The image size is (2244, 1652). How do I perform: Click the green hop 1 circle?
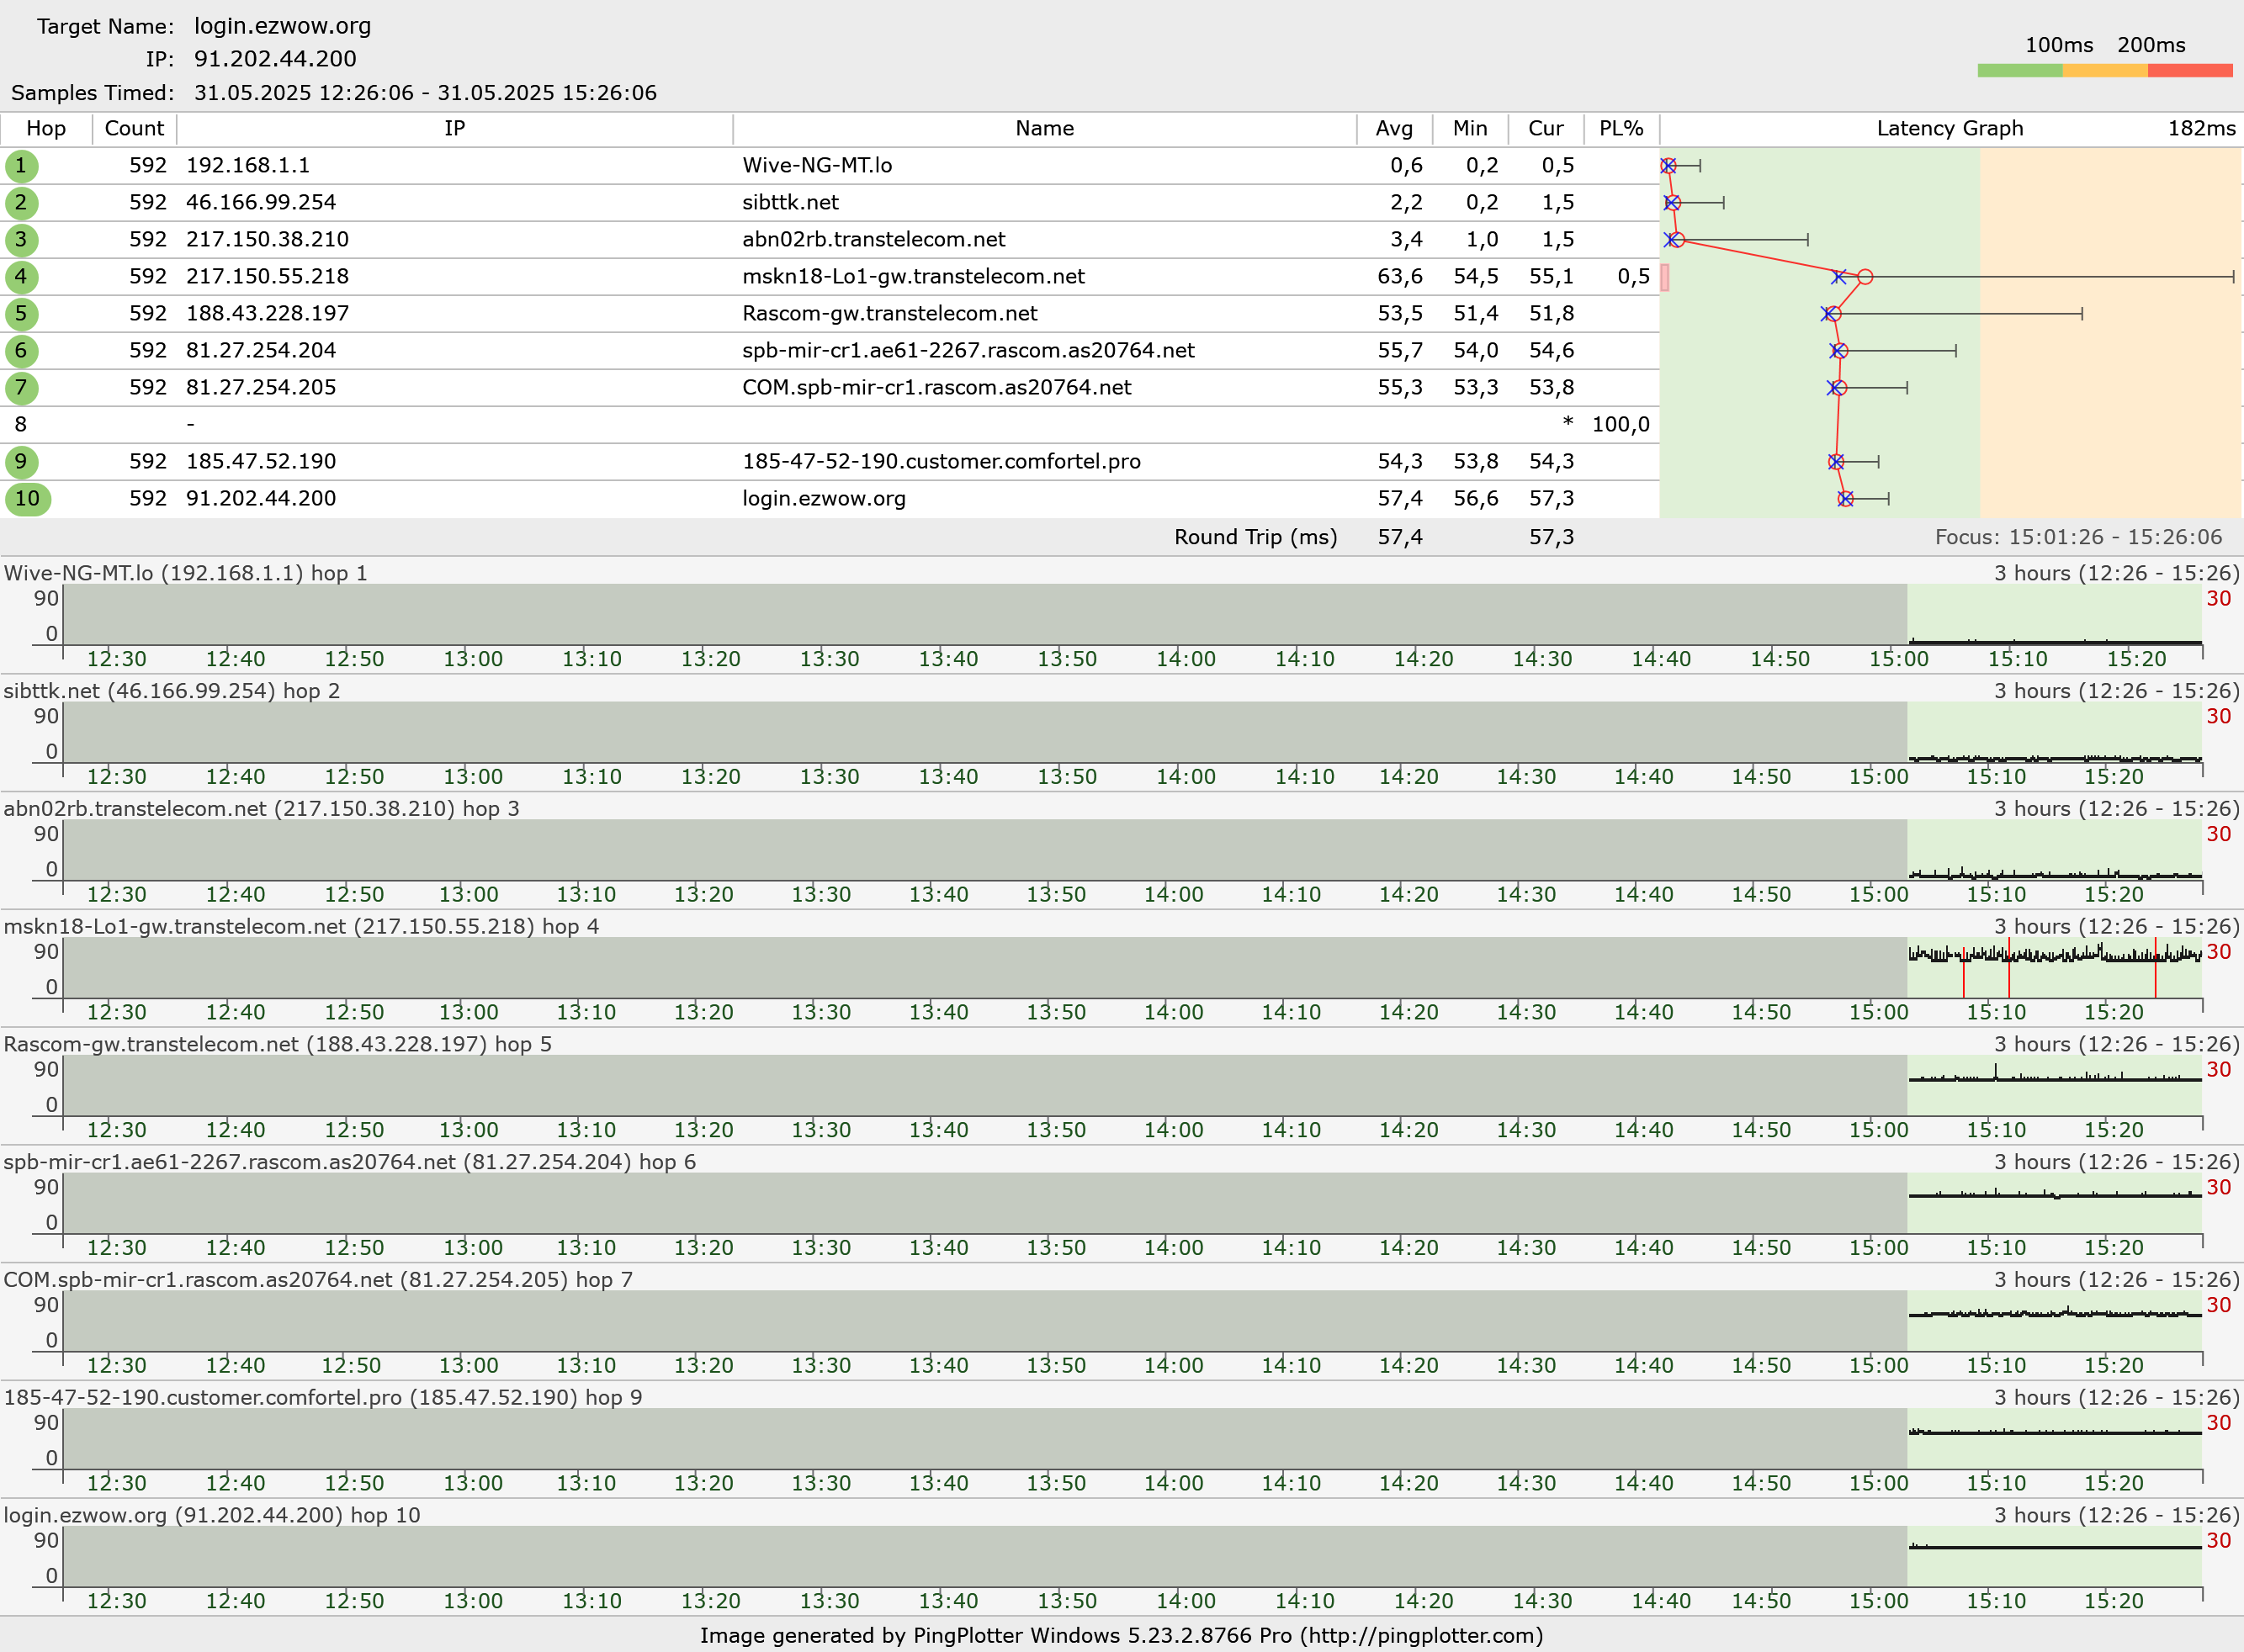[x=21, y=166]
